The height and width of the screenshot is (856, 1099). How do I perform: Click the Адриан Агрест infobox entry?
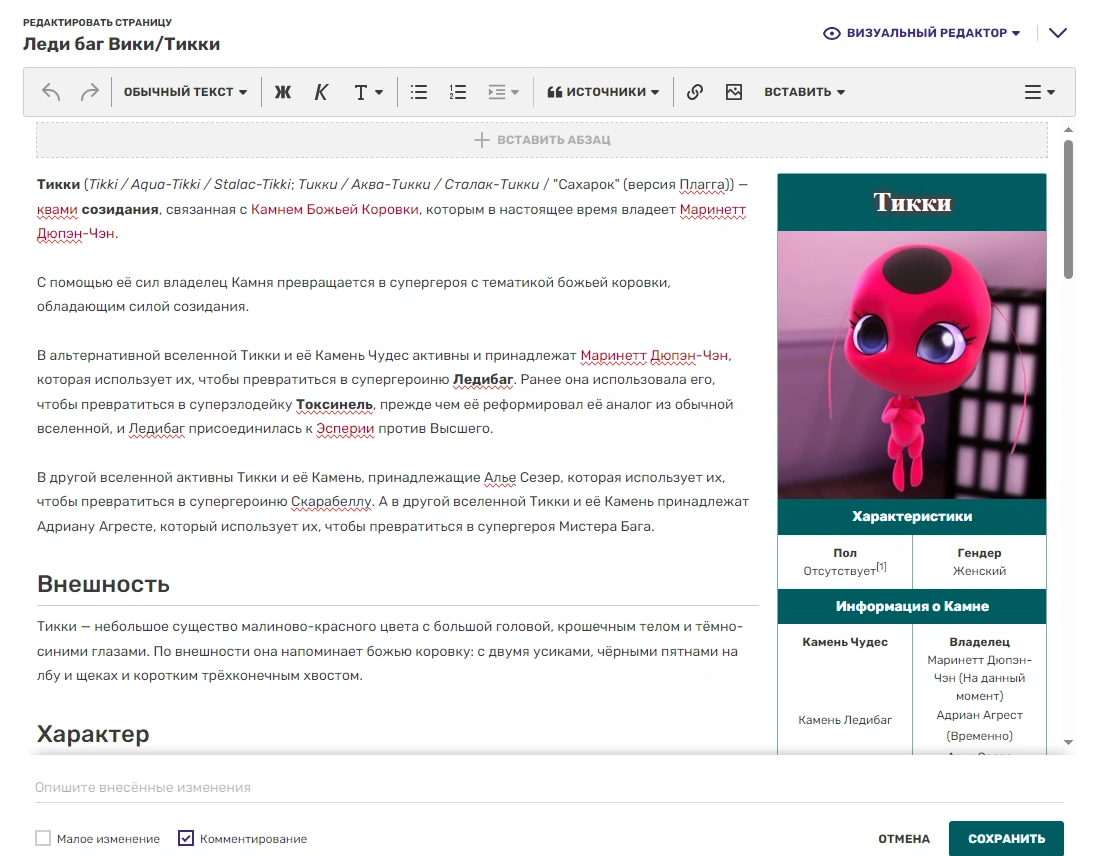pos(979,715)
